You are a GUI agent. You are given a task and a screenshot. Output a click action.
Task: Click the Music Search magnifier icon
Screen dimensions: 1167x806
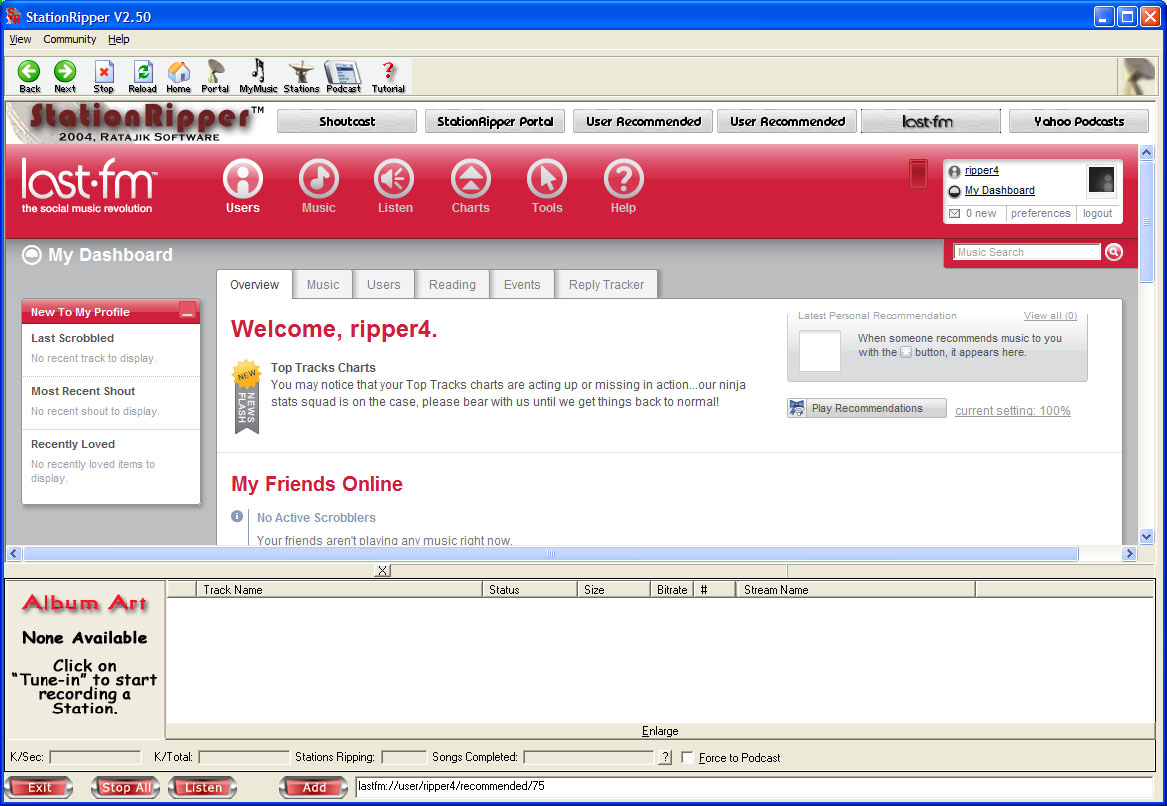pos(1113,252)
